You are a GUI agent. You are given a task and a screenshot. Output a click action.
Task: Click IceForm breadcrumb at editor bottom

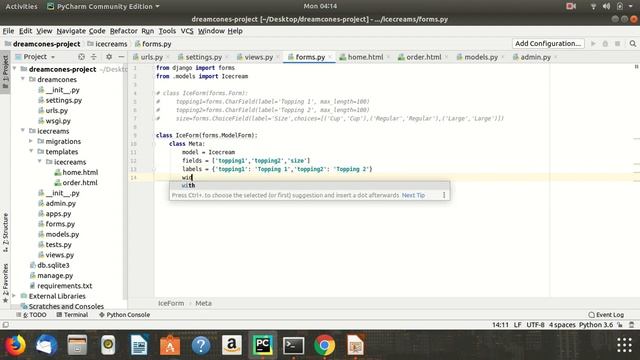pos(171,303)
